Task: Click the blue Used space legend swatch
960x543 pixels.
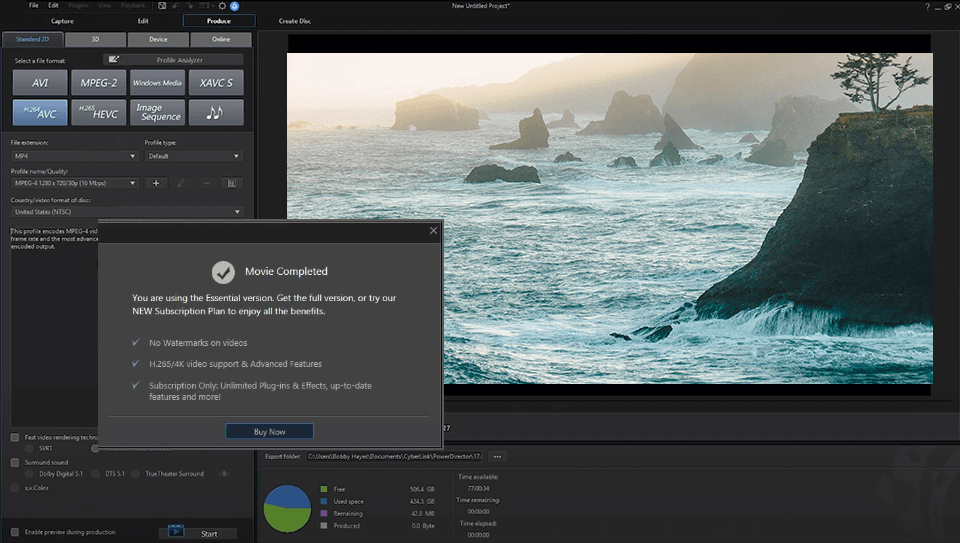Action: pos(324,501)
